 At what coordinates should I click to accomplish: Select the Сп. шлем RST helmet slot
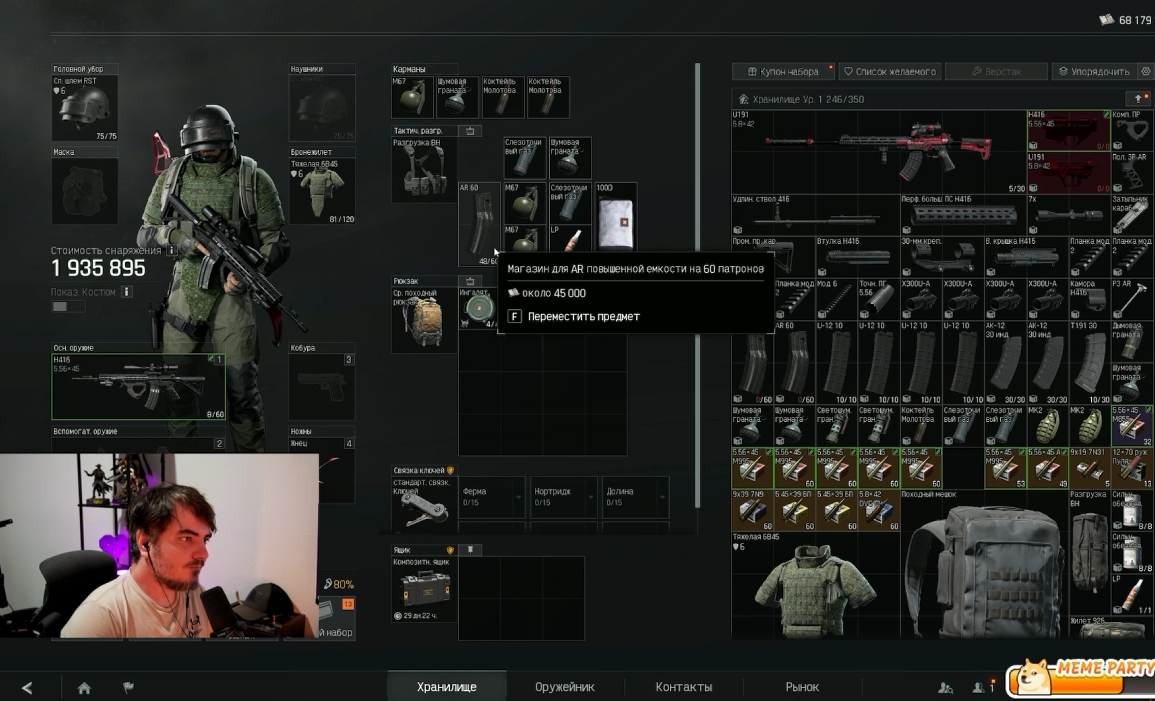(85, 108)
